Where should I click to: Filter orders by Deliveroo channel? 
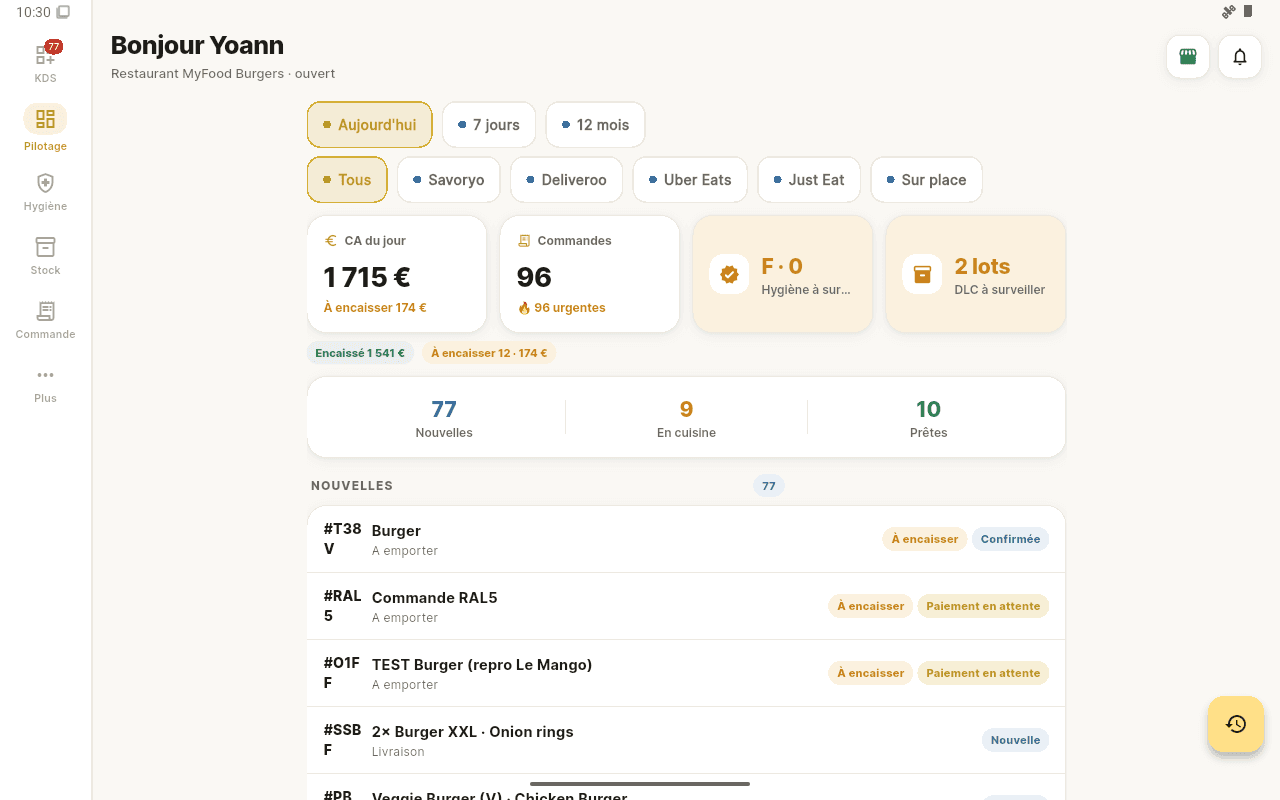click(567, 180)
